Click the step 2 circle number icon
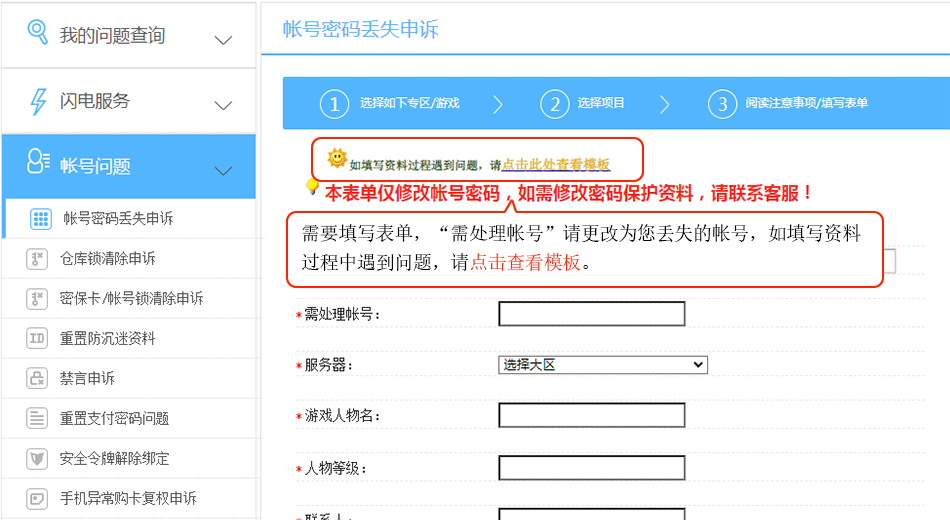Image resolution: width=950 pixels, height=520 pixels. (x=554, y=104)
